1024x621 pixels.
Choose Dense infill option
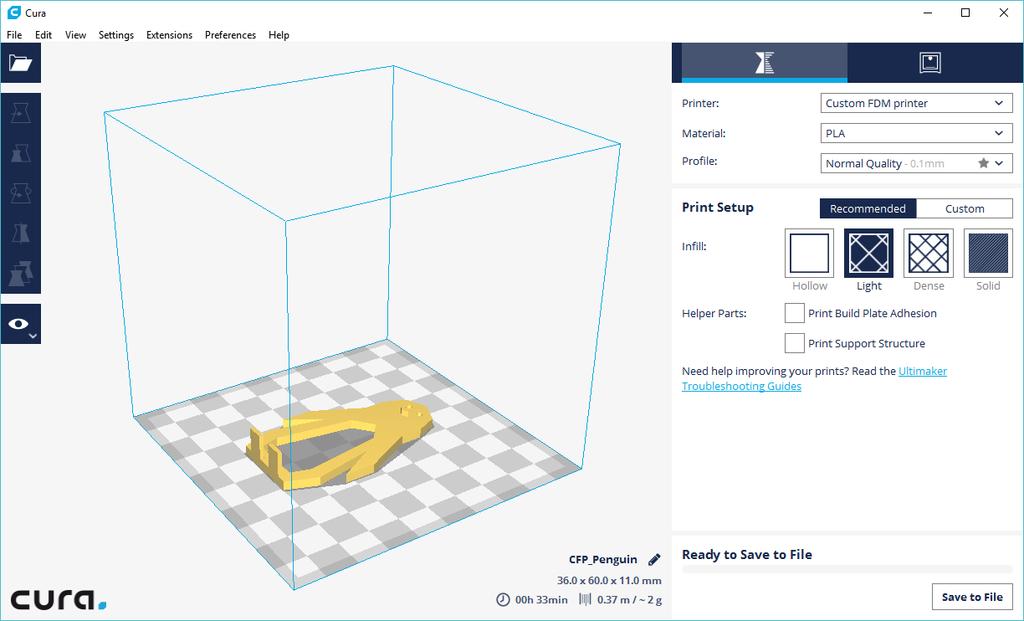pos(929,253)
